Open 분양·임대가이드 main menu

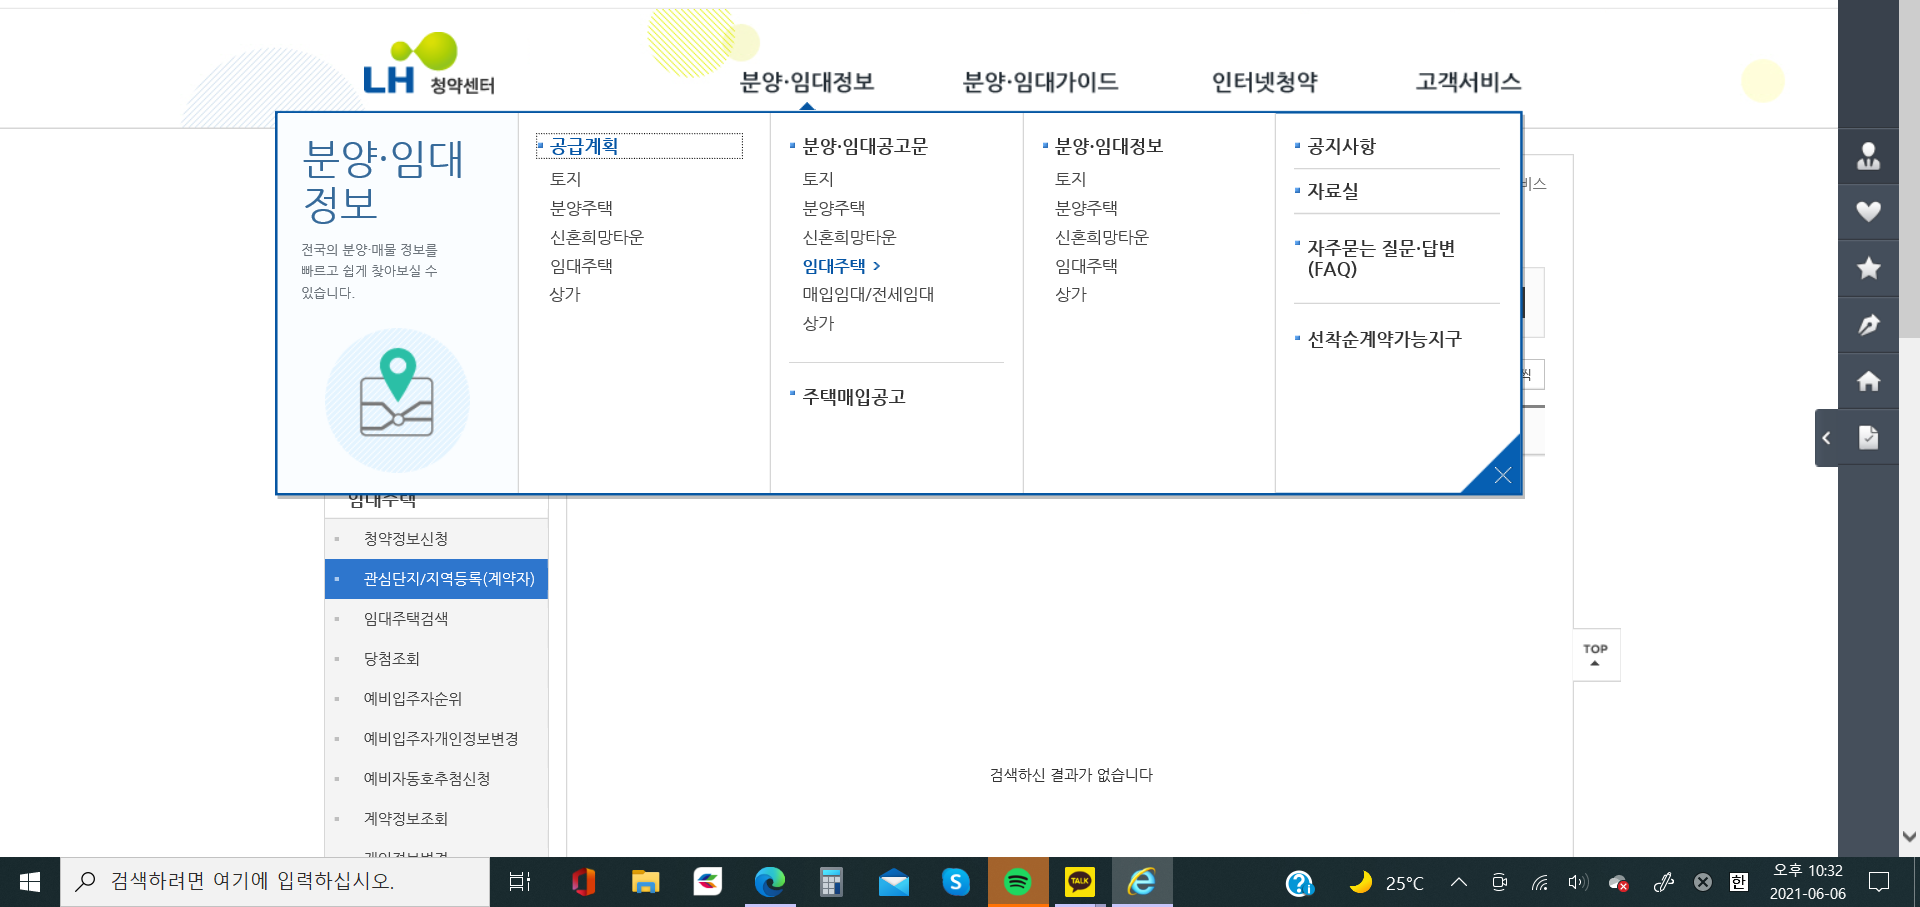pos(1041,82)
